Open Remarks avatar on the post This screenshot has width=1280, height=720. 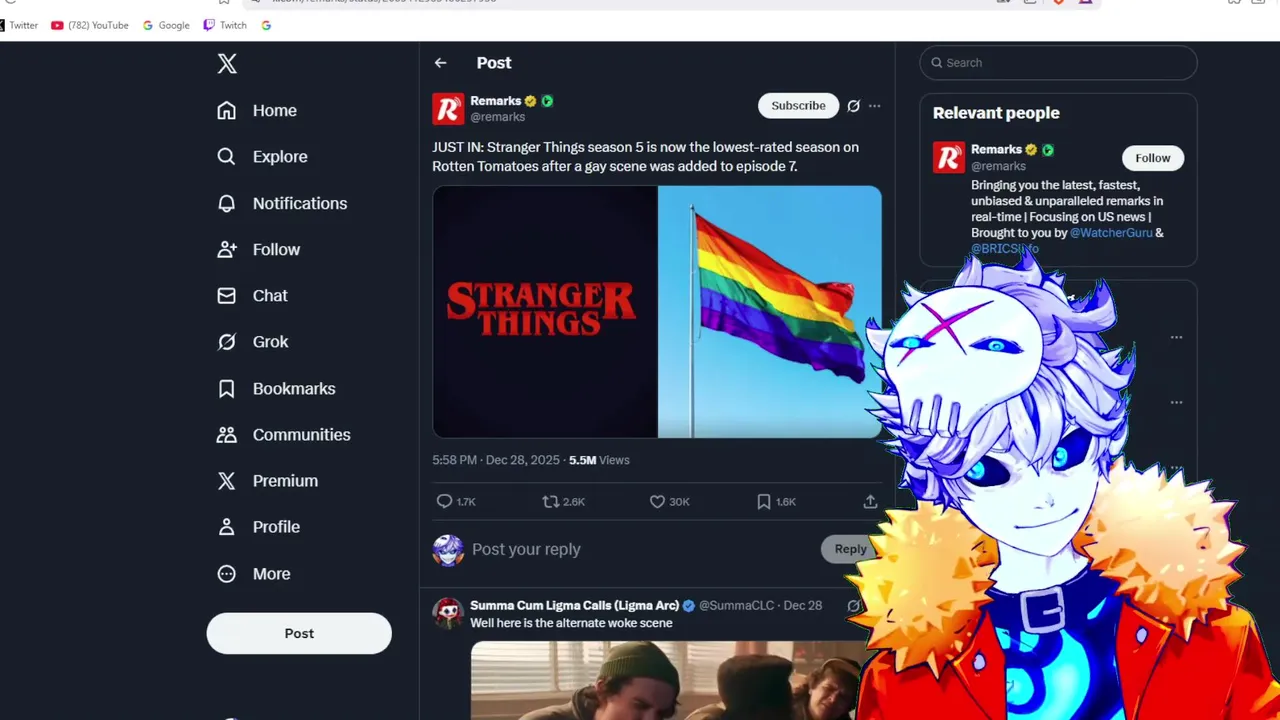(448, 109)
